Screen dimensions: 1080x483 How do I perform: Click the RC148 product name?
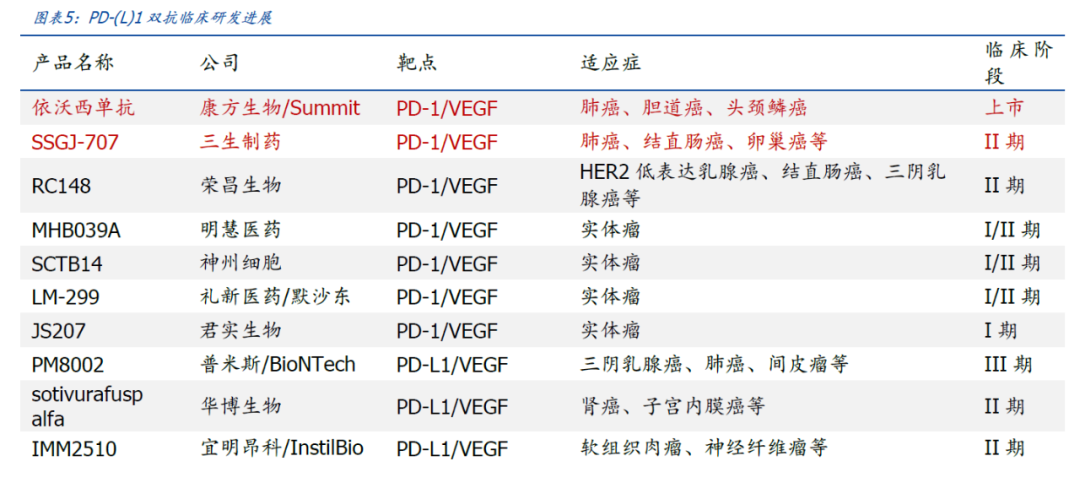click(61, 186)
